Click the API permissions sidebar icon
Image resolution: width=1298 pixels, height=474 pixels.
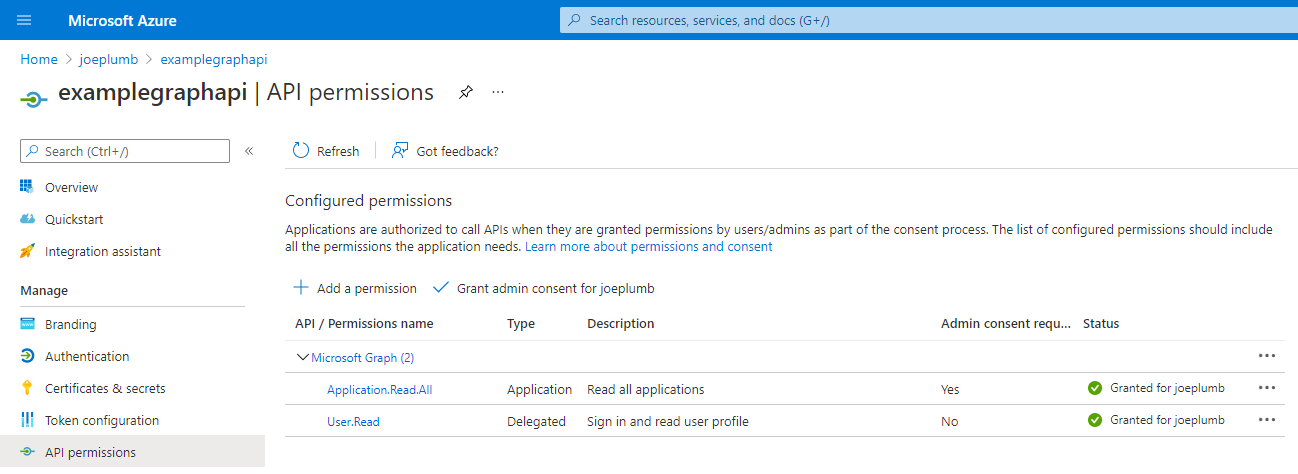(x=28, y=452)
